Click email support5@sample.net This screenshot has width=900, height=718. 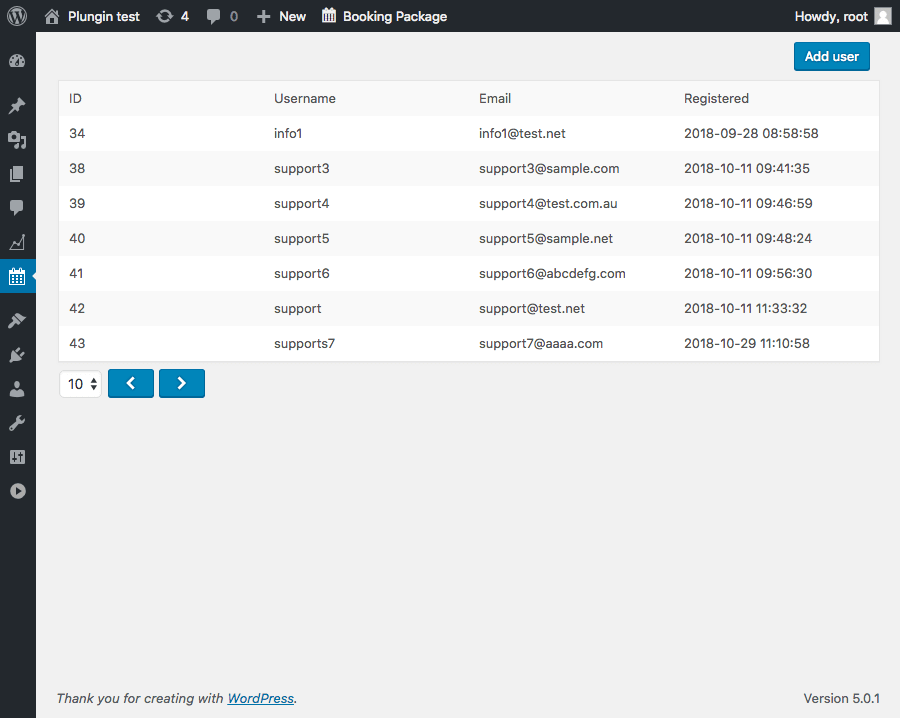pyautogui.click(x=546, y=239)
